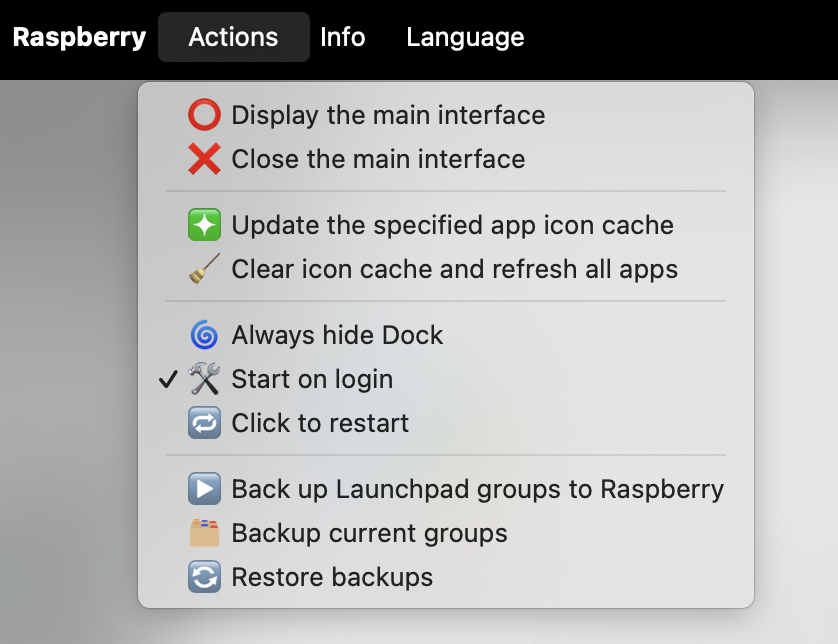Choose Click to restart entry
Screen dimensions: 838x644
(x=320, y=423)
